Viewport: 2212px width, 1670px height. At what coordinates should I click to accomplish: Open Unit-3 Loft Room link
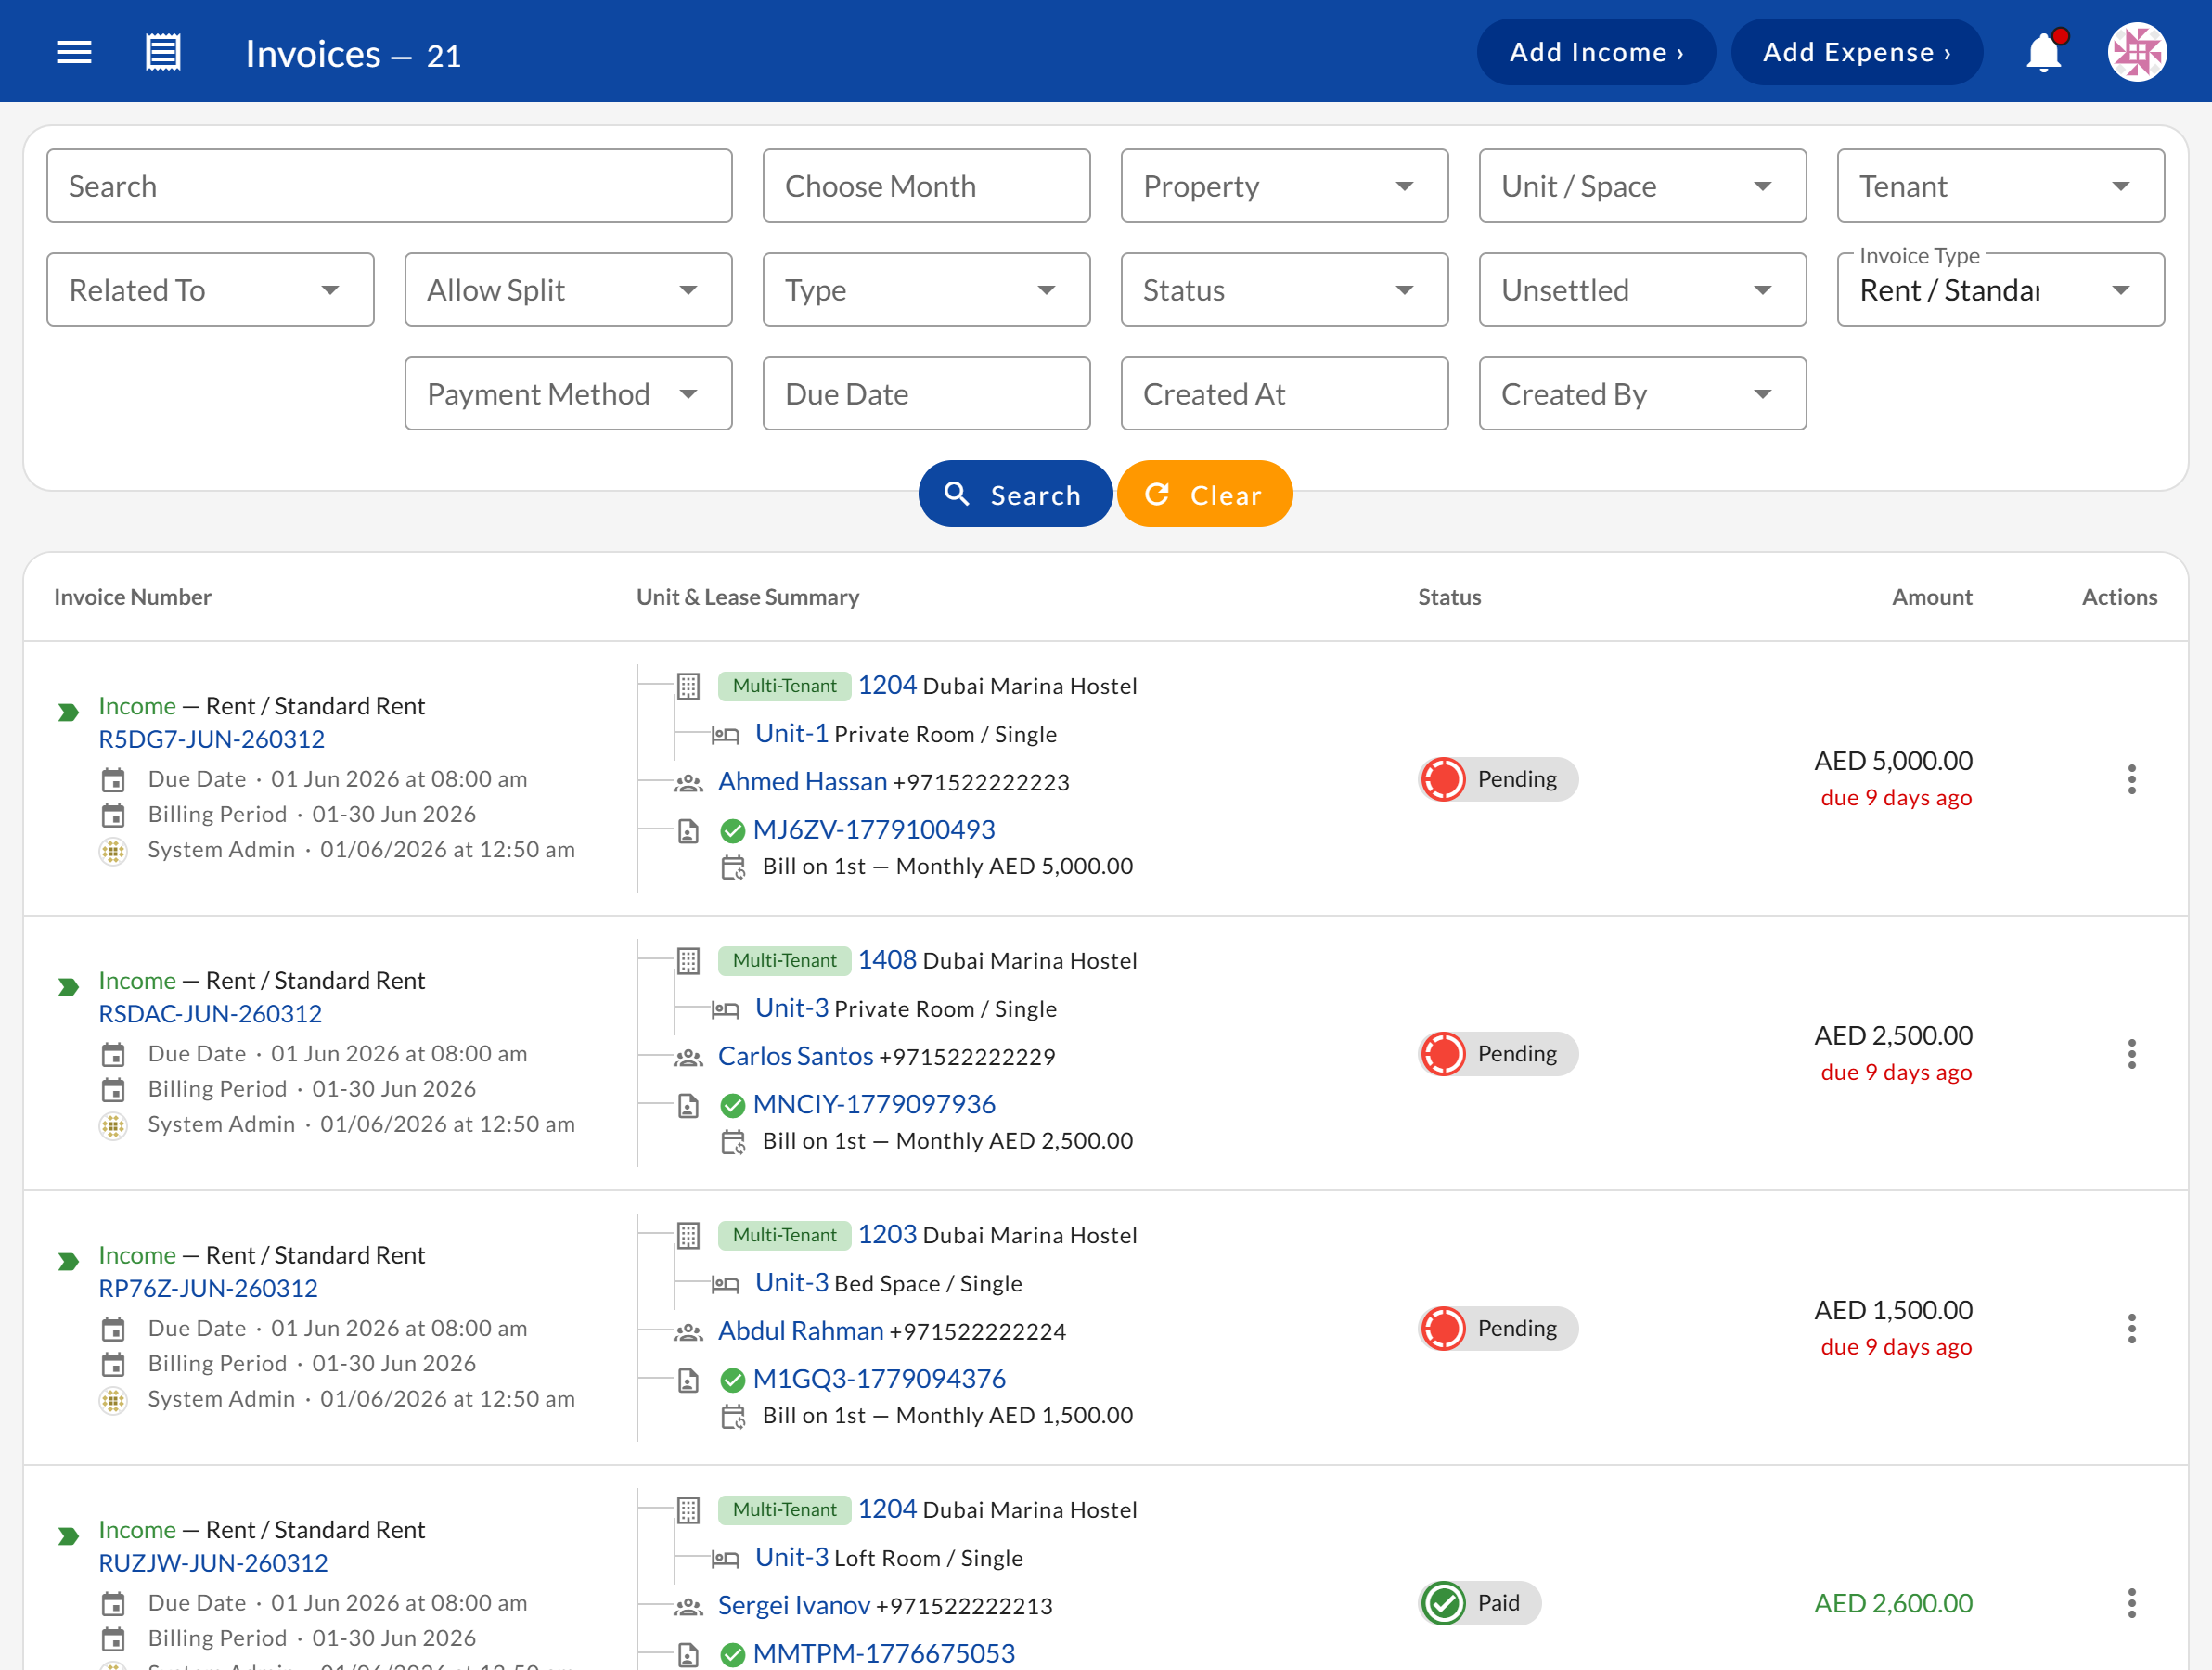point(791,1557)
